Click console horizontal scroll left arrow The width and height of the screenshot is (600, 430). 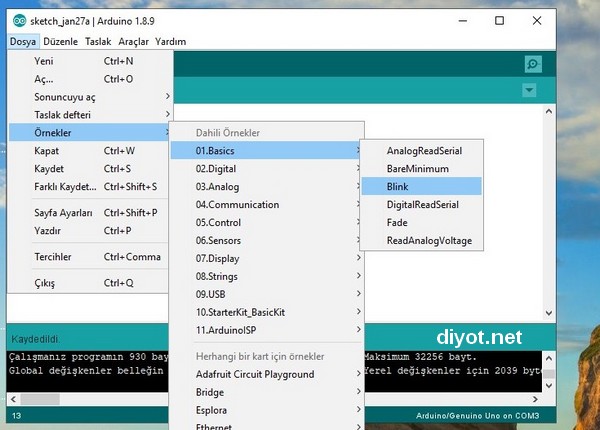pos(13,399)
